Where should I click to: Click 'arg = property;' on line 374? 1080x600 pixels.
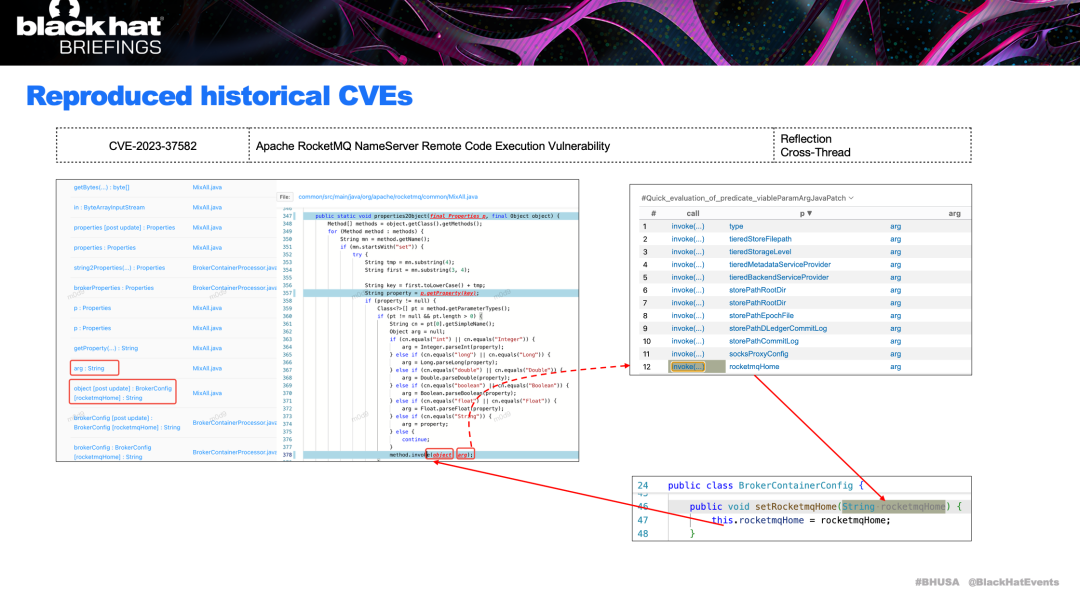pyautogui.click(x=424, y=424)
